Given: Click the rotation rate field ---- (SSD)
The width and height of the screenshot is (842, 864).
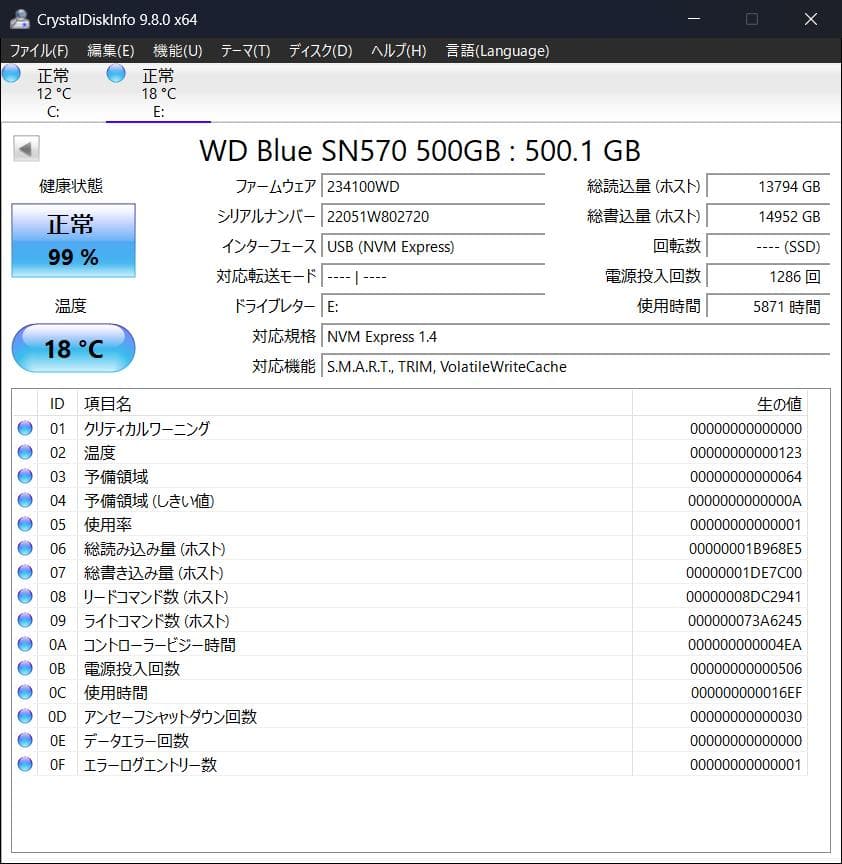Looking at the screenshot, I should coord(768,246).
